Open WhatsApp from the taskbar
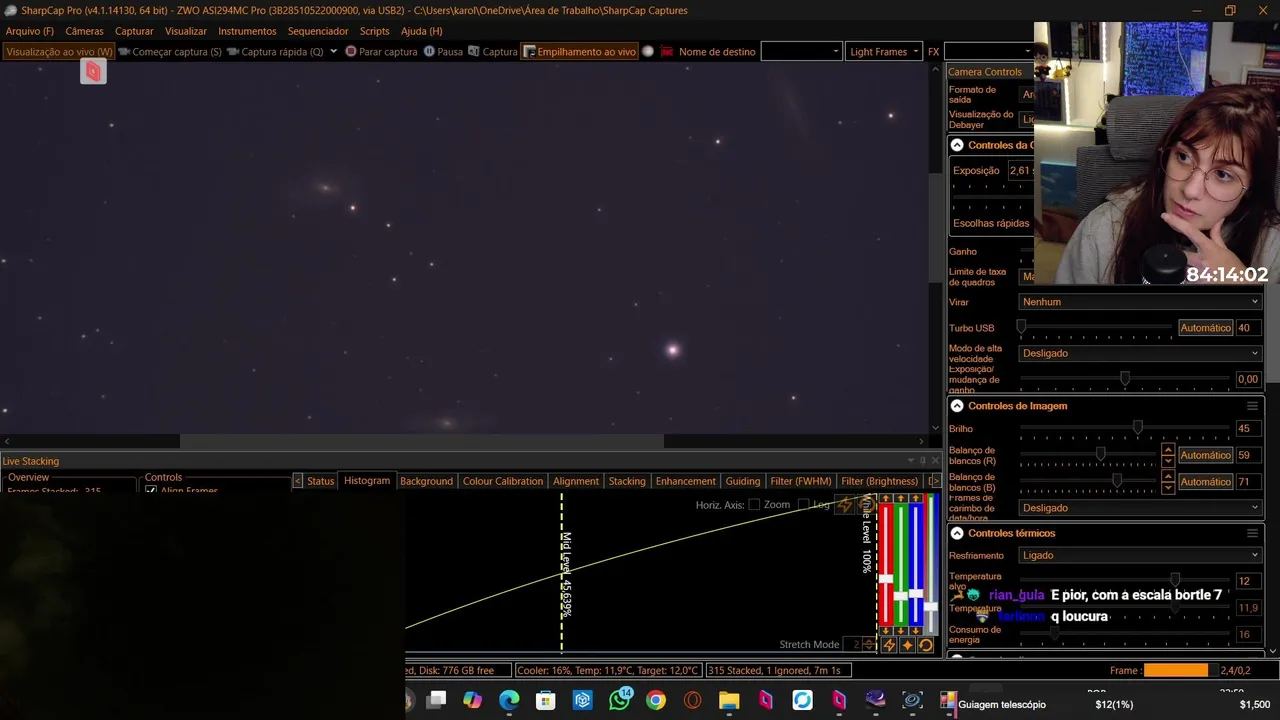Image resolution: width=1280 pixels, height=720 pixels. (620, 700)
